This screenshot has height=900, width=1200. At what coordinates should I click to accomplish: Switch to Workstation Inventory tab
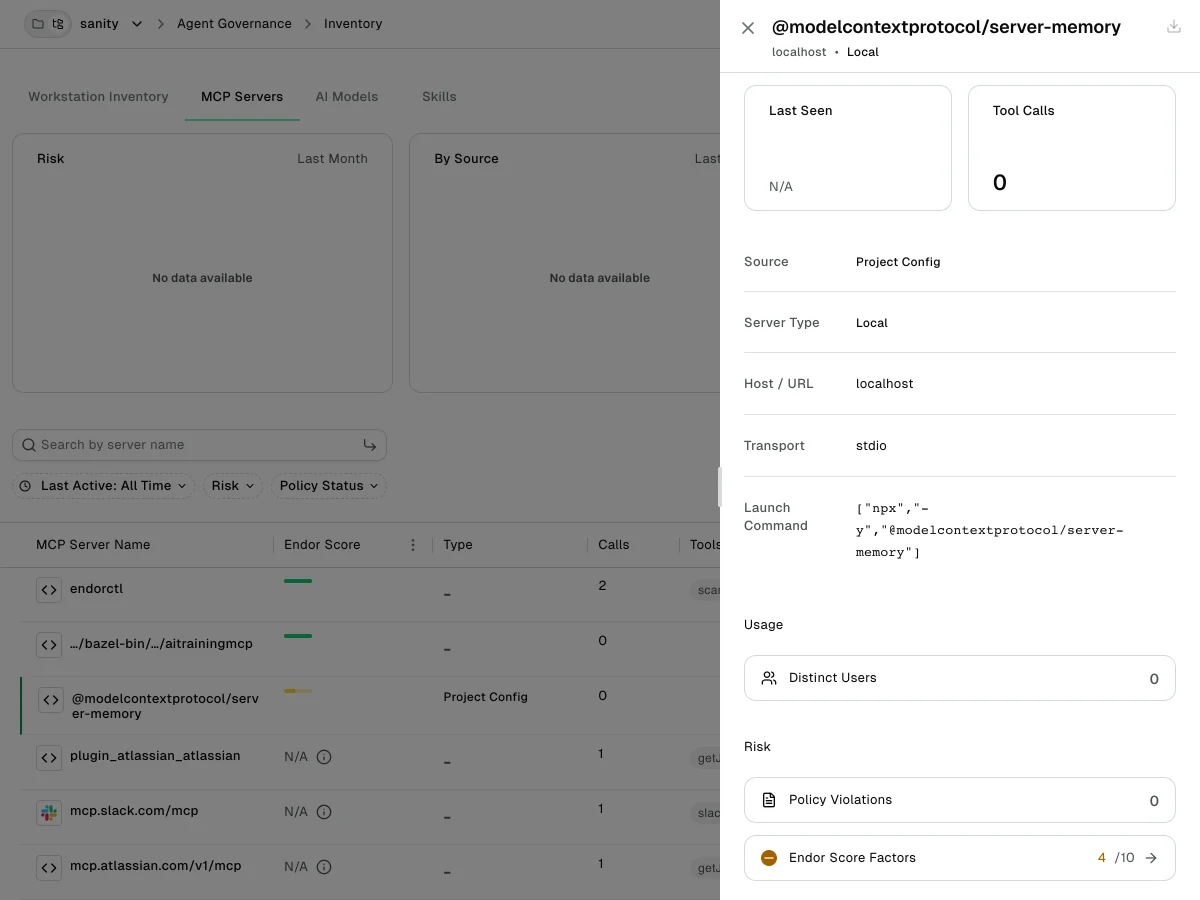[x=98, y=97]
